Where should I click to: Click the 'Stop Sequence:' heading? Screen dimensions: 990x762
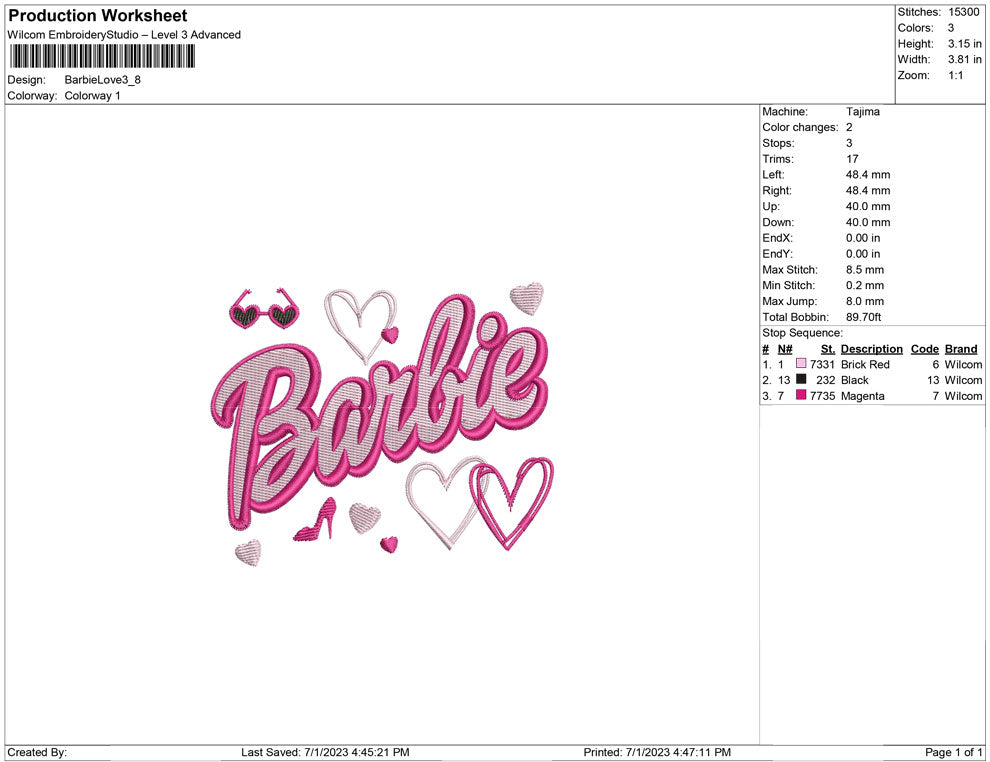(802, 333)
